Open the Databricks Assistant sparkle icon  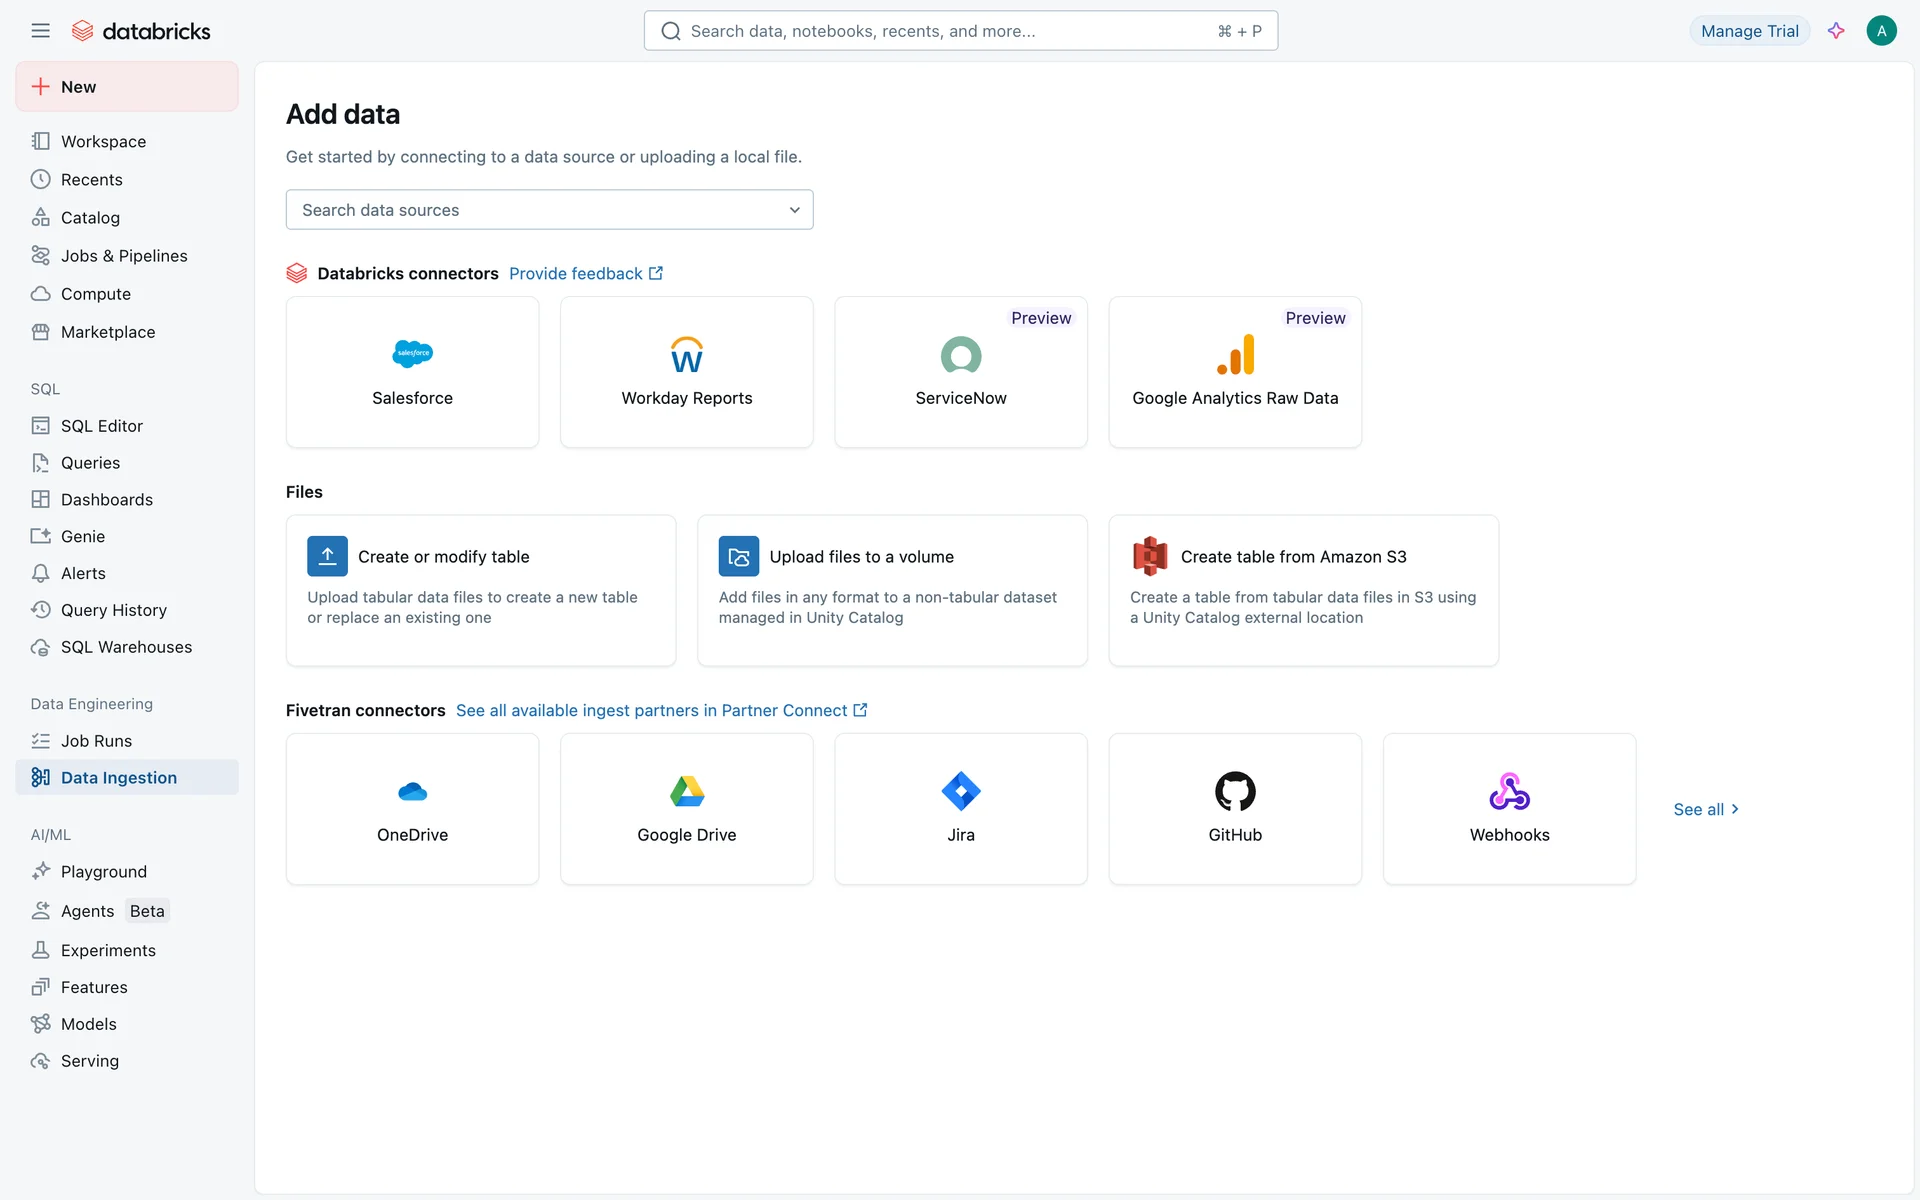pyautogui.click(x=1836, y=31)
